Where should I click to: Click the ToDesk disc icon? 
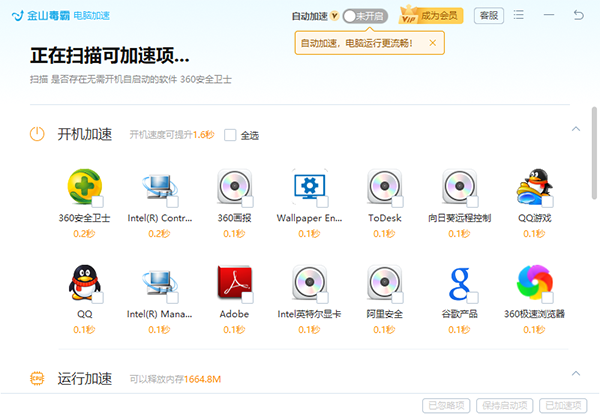point(385,186)
